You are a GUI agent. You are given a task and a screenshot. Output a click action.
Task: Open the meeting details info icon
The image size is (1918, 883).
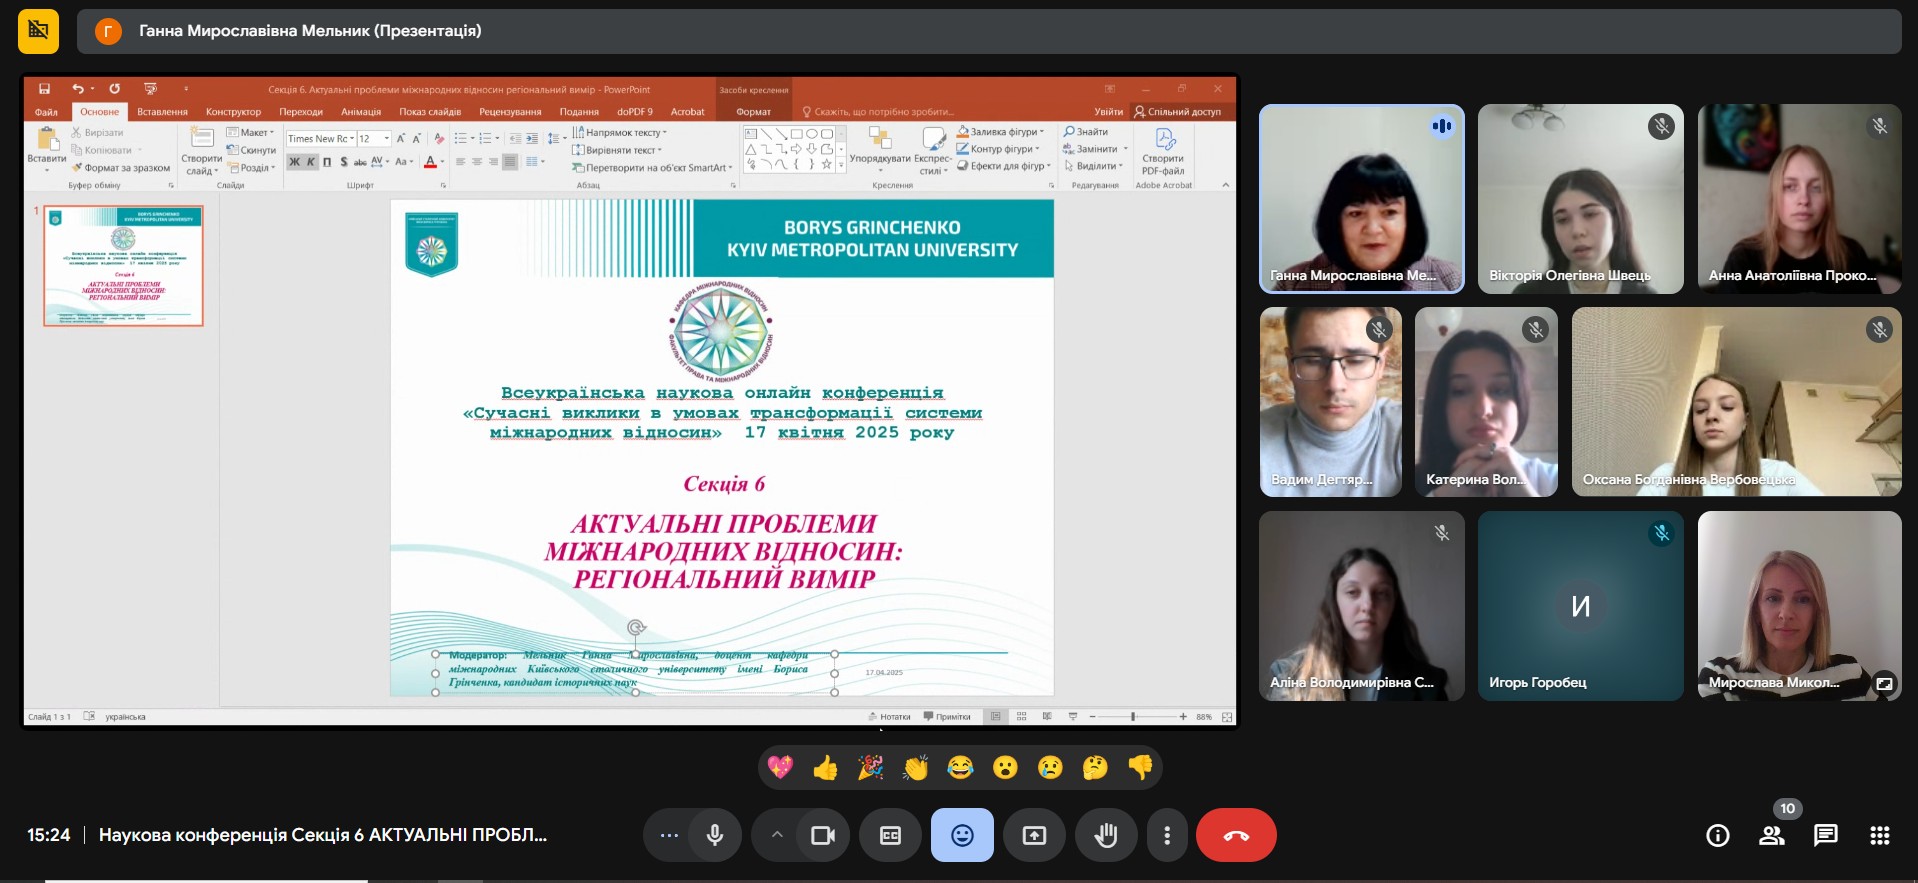1717,835
